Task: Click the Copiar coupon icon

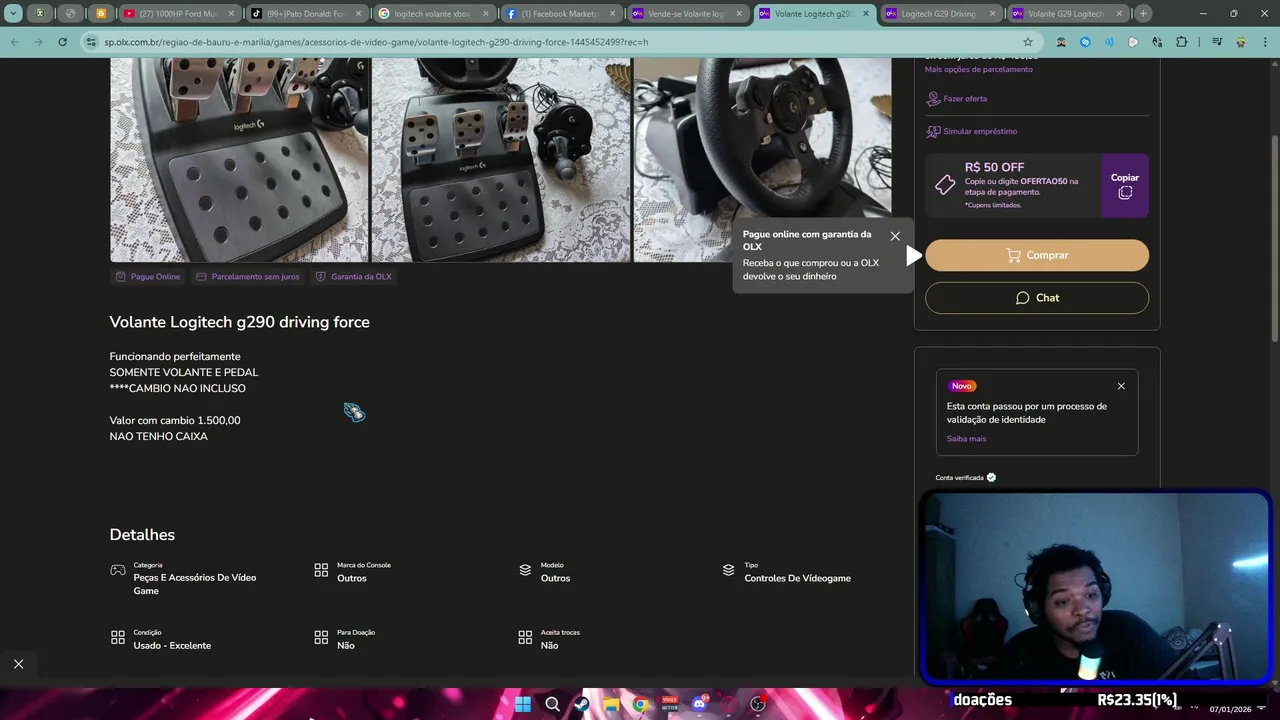Action: tap(1125, 192)
